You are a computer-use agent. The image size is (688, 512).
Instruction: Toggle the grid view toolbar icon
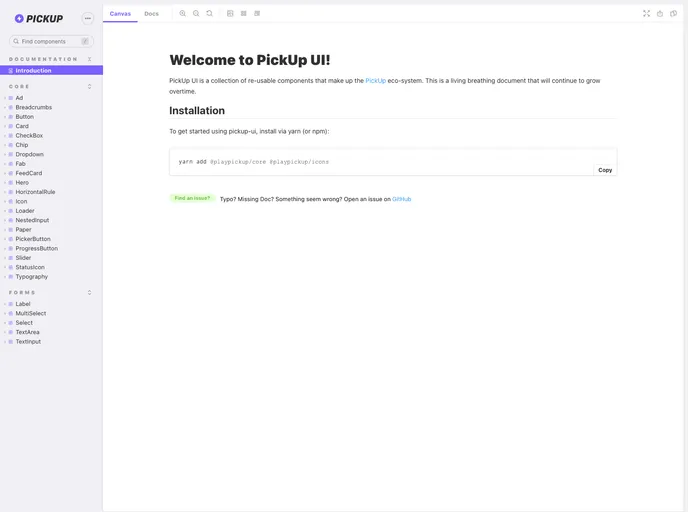pyautogui.click(x=244, y=14)
